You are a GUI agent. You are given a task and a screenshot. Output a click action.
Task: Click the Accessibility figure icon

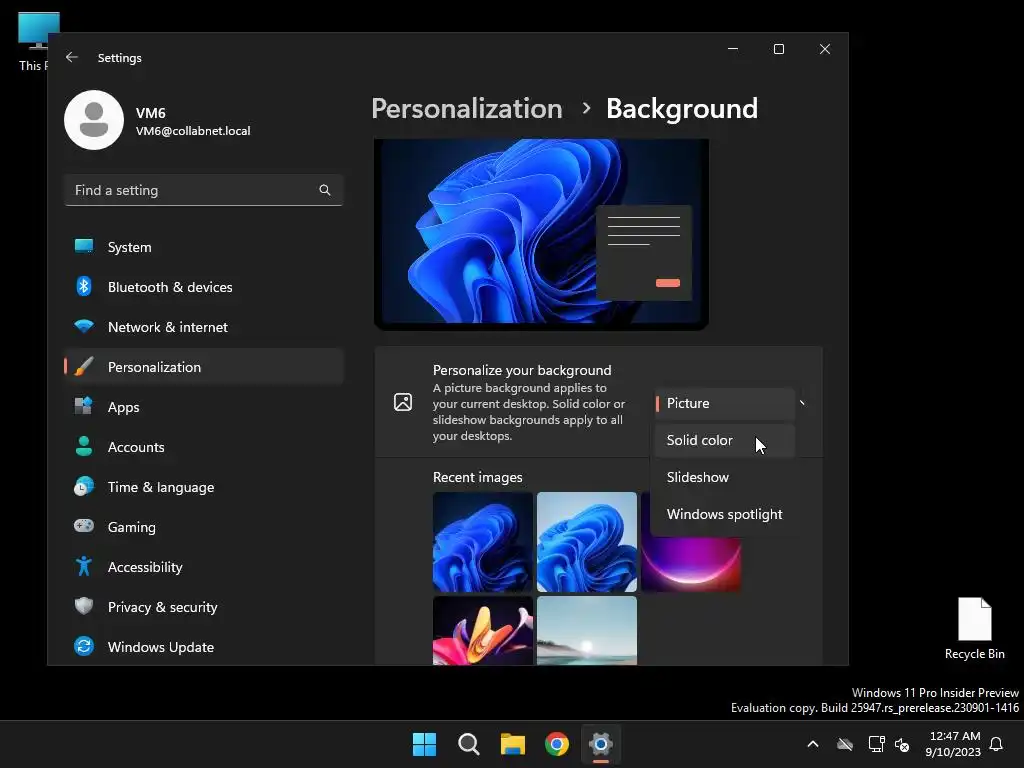coord(84,566)
